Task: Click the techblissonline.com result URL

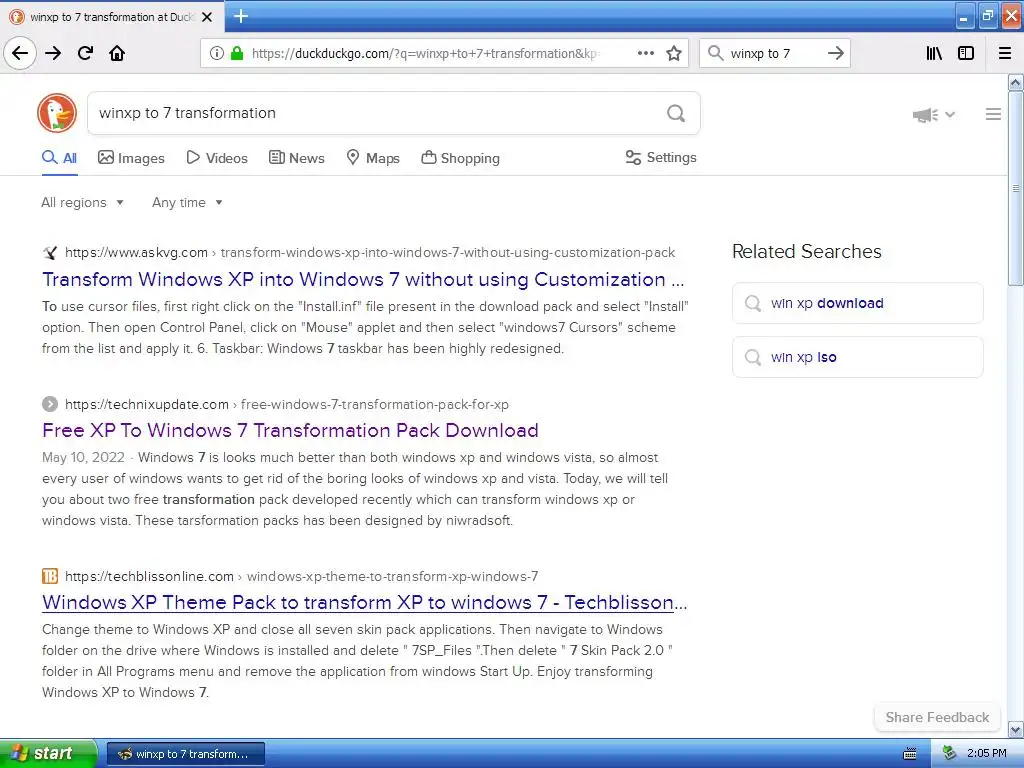Action: click(x=301, y=576)
